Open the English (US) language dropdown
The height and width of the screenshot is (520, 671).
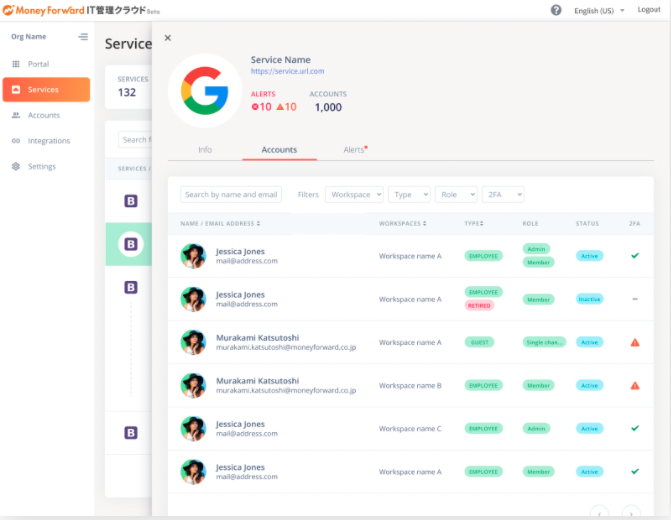click(599, 11)
